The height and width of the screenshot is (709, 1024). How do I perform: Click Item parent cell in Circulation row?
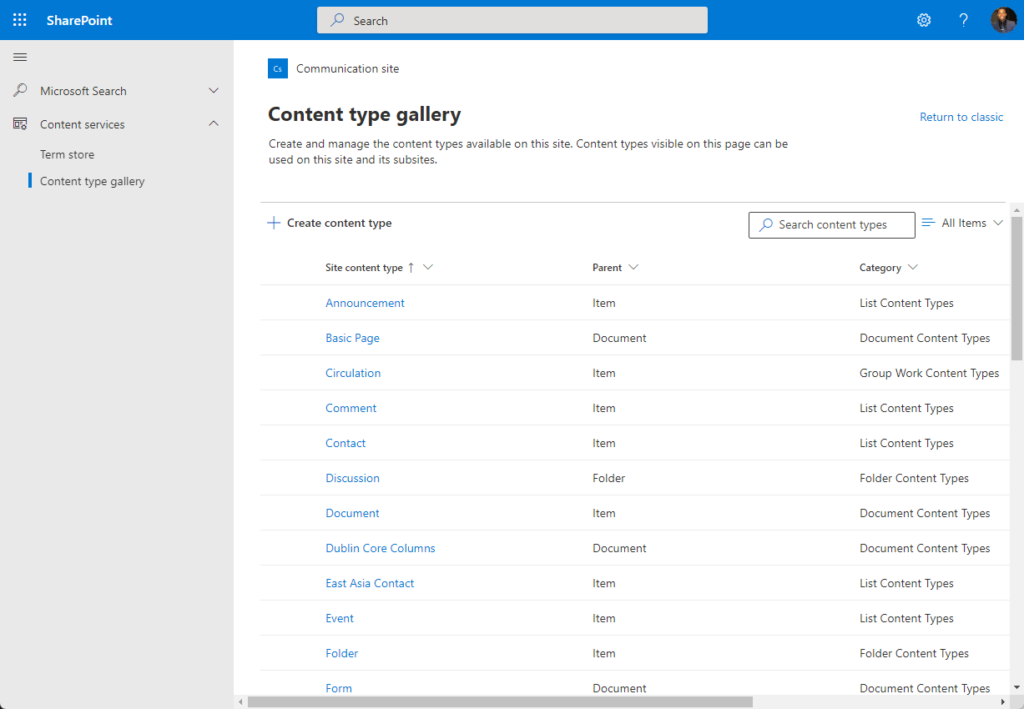[603, 373]
